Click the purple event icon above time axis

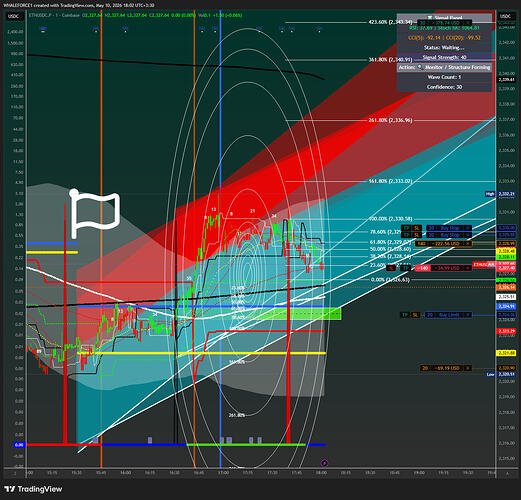click(x=324, y=463)
